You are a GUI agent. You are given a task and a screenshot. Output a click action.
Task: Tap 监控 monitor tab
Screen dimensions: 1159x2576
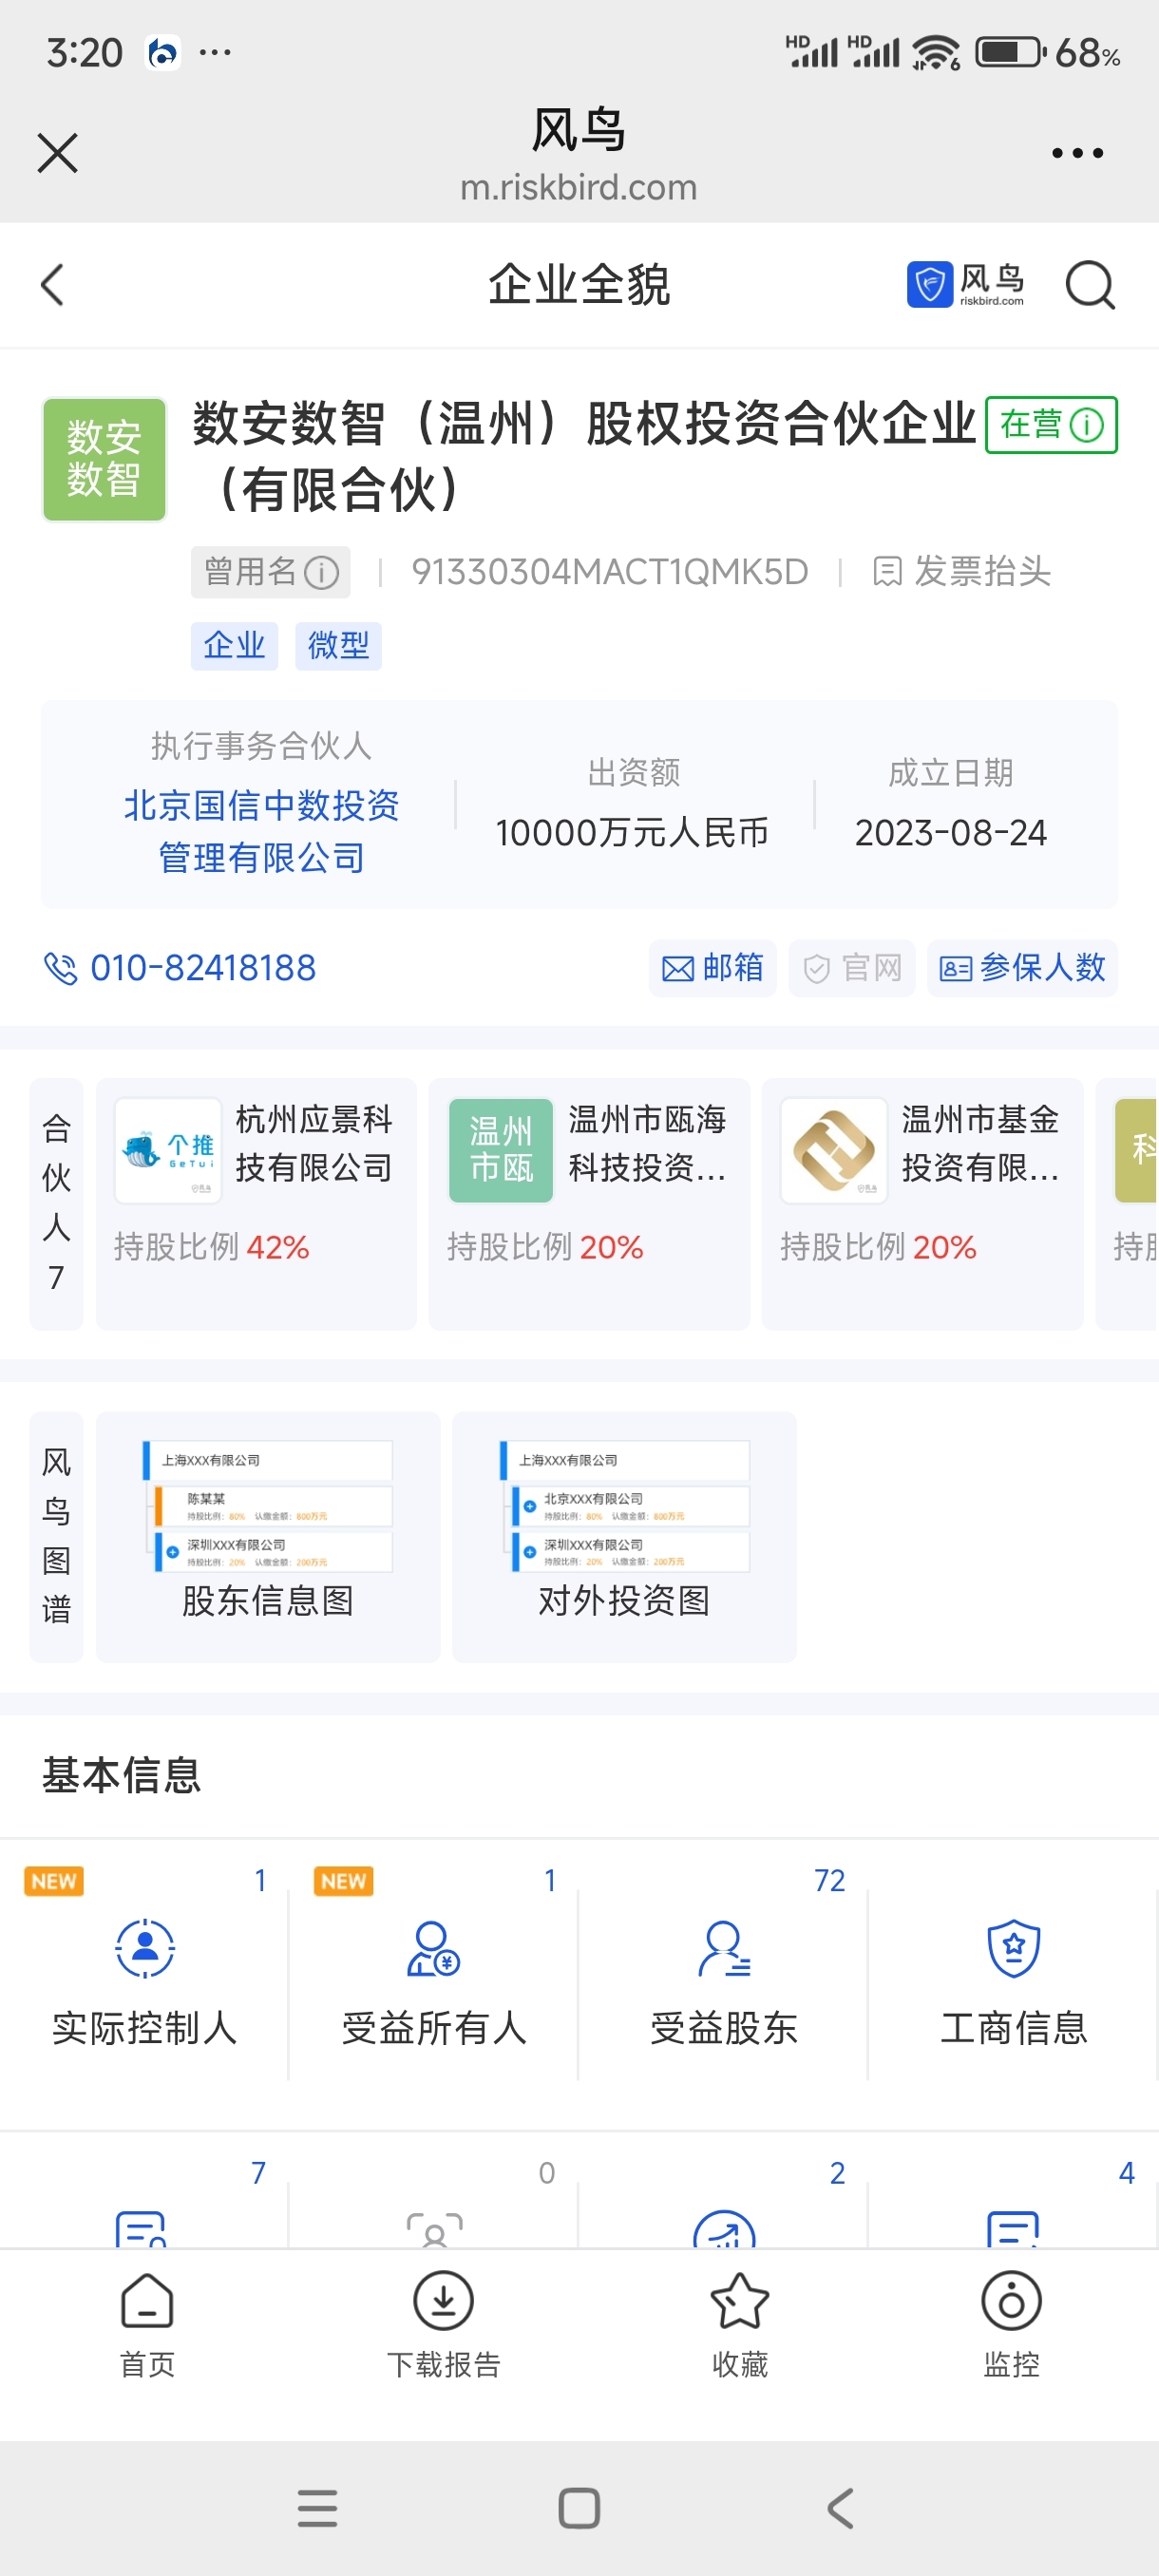[1011, 2325]
